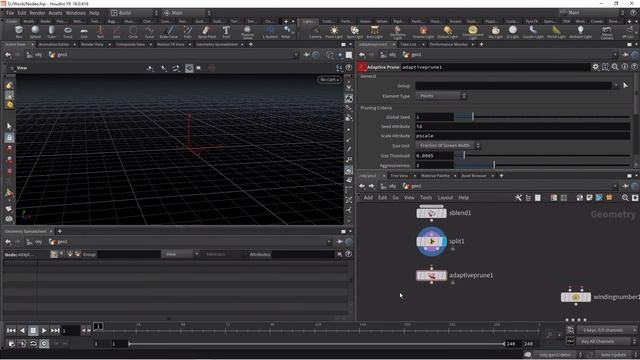This screenshot has width=640, height=360.
Task: Switch to the Performance Monitor tab
Action: (449, 44)
